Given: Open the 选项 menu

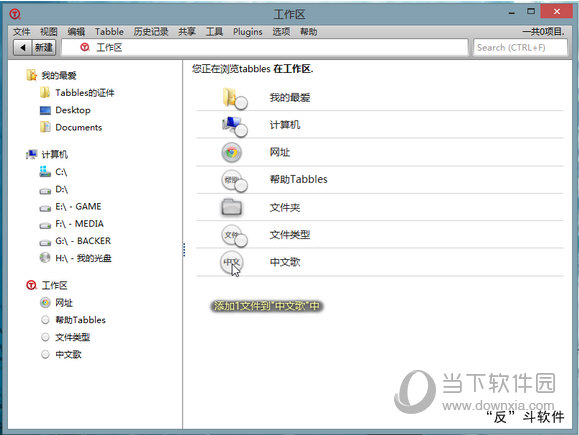Looking at the screenshot, I should (x=281, y=32).
